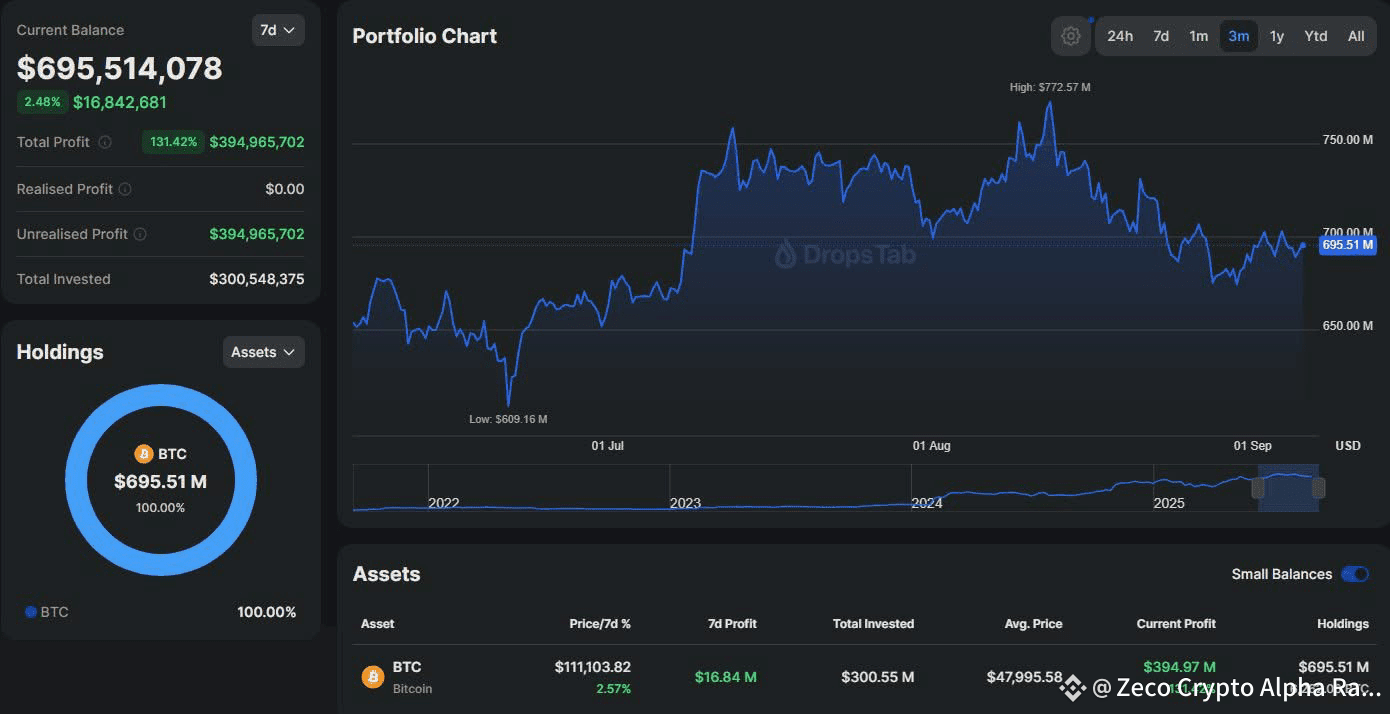Viewport: 1390px width, 714px height.
Task: Click right handle of range slider
Action: [1319, 488]
